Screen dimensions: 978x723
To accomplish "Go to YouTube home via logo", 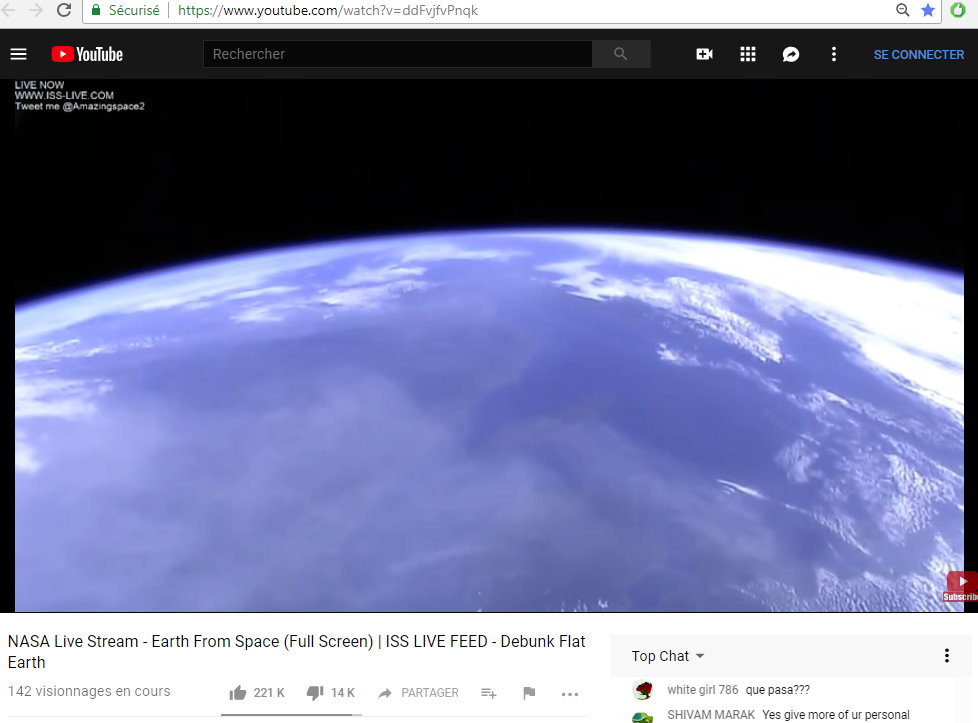I will (87, 54).
